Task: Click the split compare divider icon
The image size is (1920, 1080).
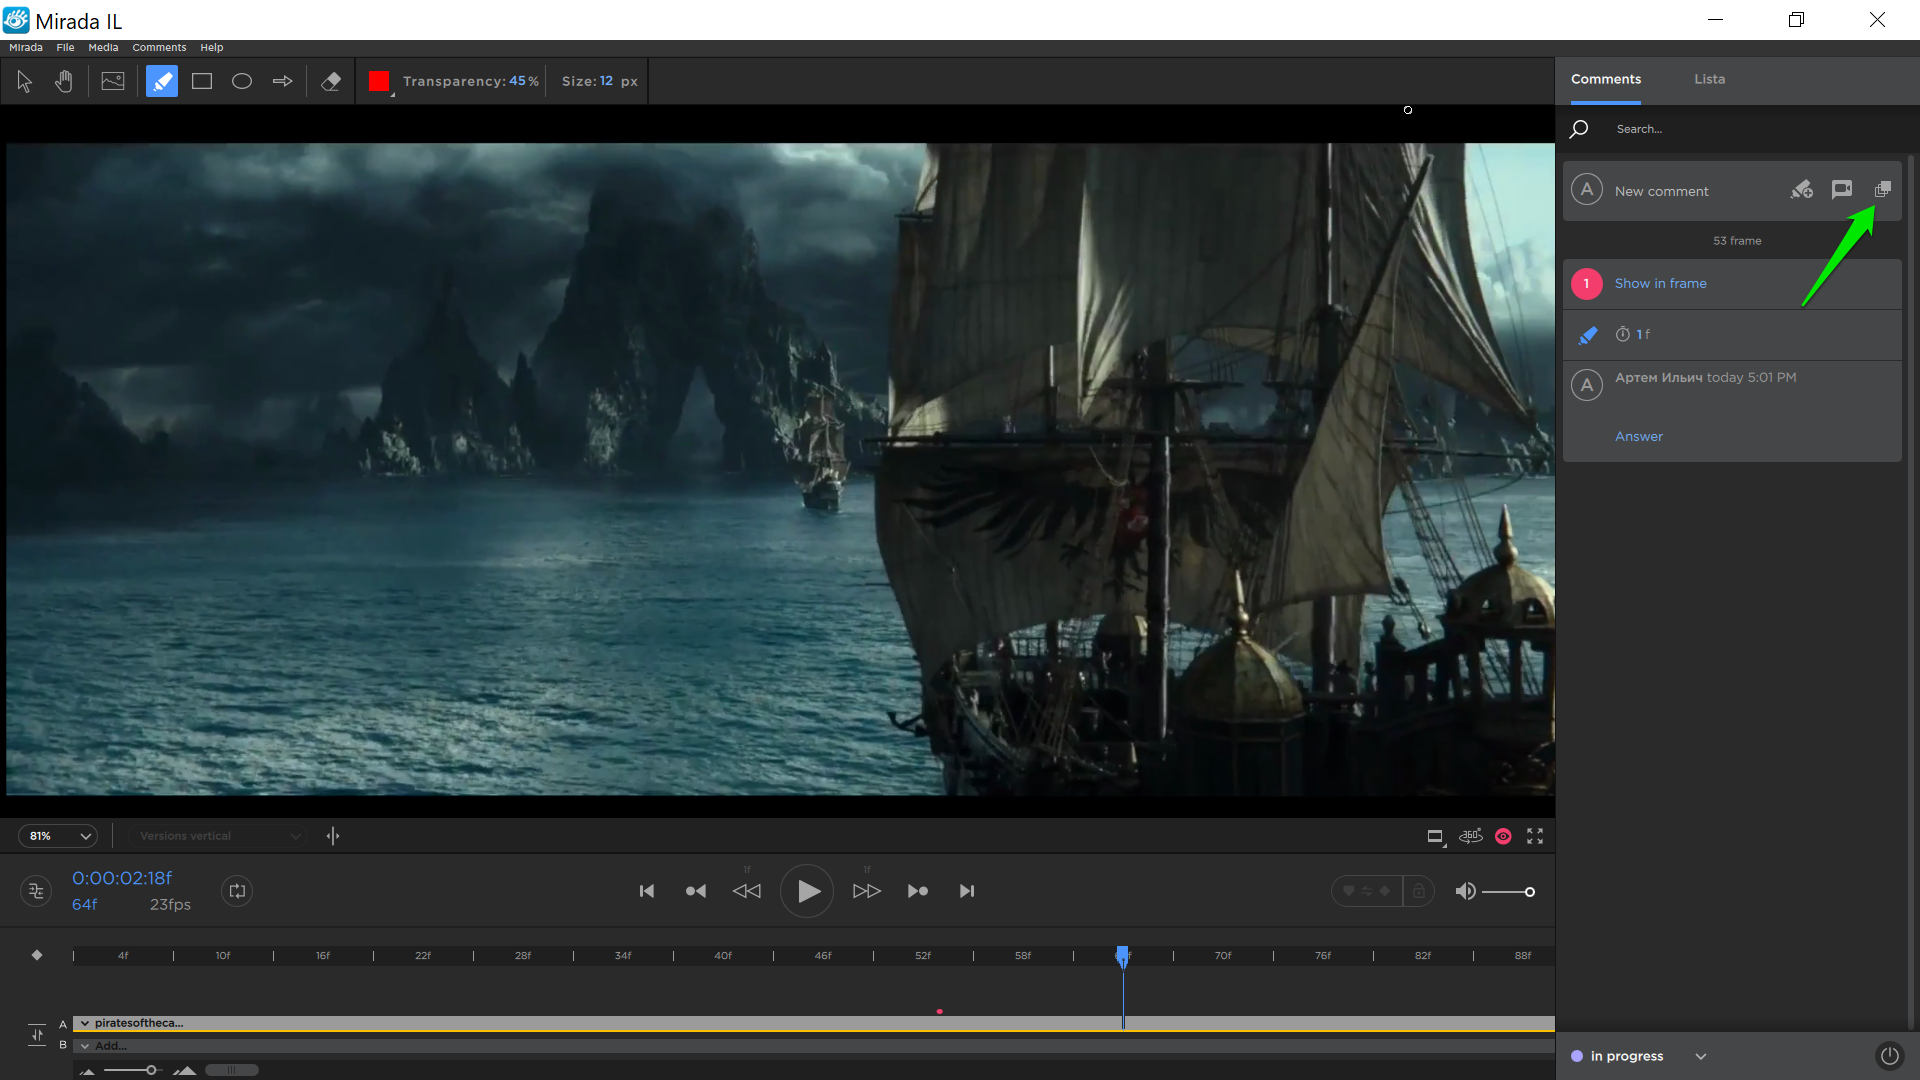Action: tap(333, 836)
